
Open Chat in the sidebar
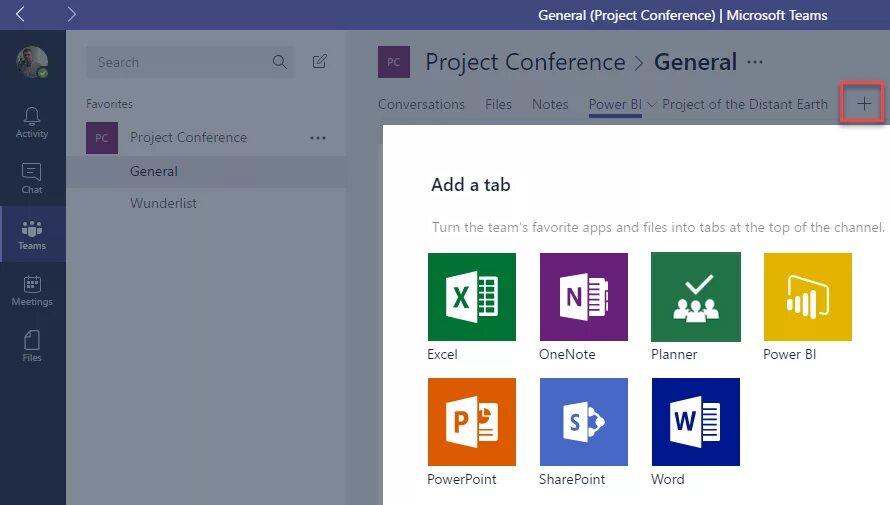point(32,178)
